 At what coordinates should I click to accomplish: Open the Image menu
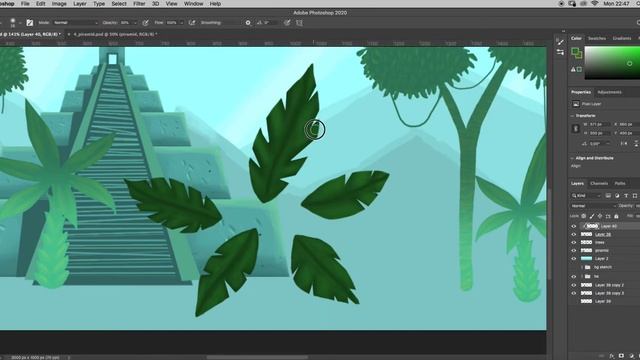point(59,4)
